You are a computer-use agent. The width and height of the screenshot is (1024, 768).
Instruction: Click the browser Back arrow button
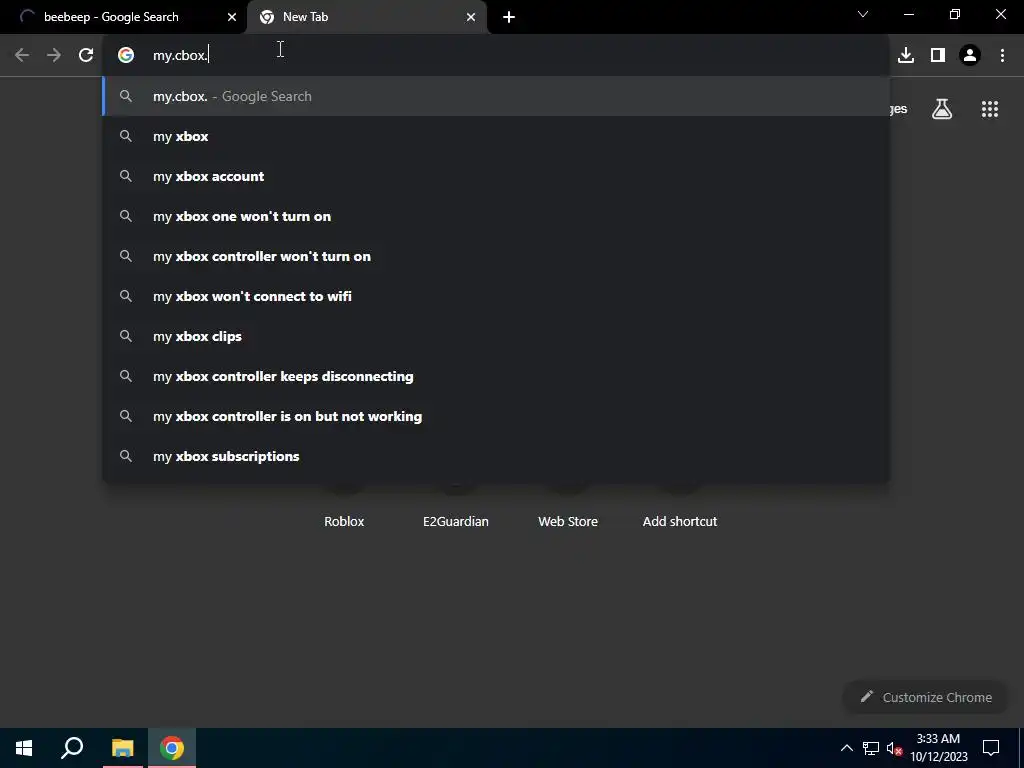pyautogui.click(x=22, y=56)
